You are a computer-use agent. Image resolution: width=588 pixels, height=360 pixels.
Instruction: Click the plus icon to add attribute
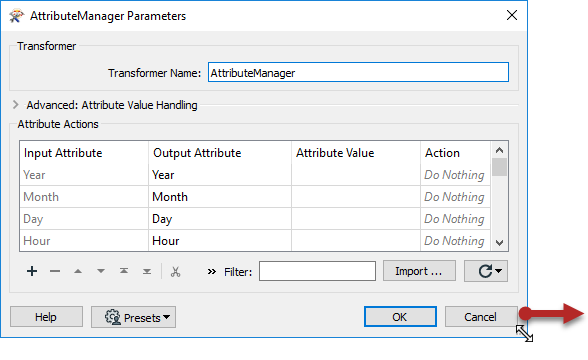click(x=32, y=271)
